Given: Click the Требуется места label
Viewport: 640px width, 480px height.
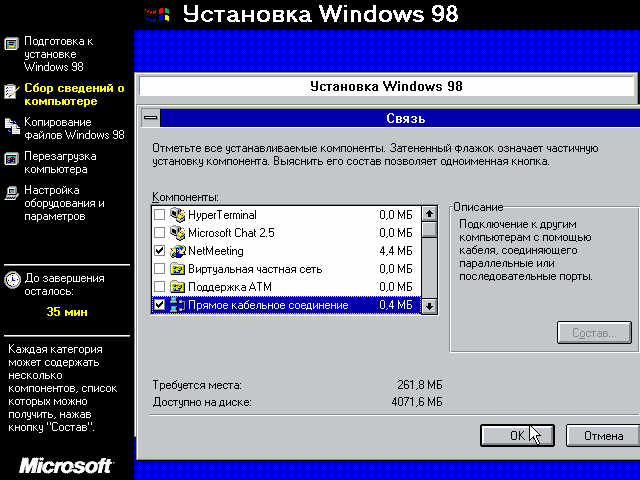Looking at the screenshot, I should tap(197, 385).
